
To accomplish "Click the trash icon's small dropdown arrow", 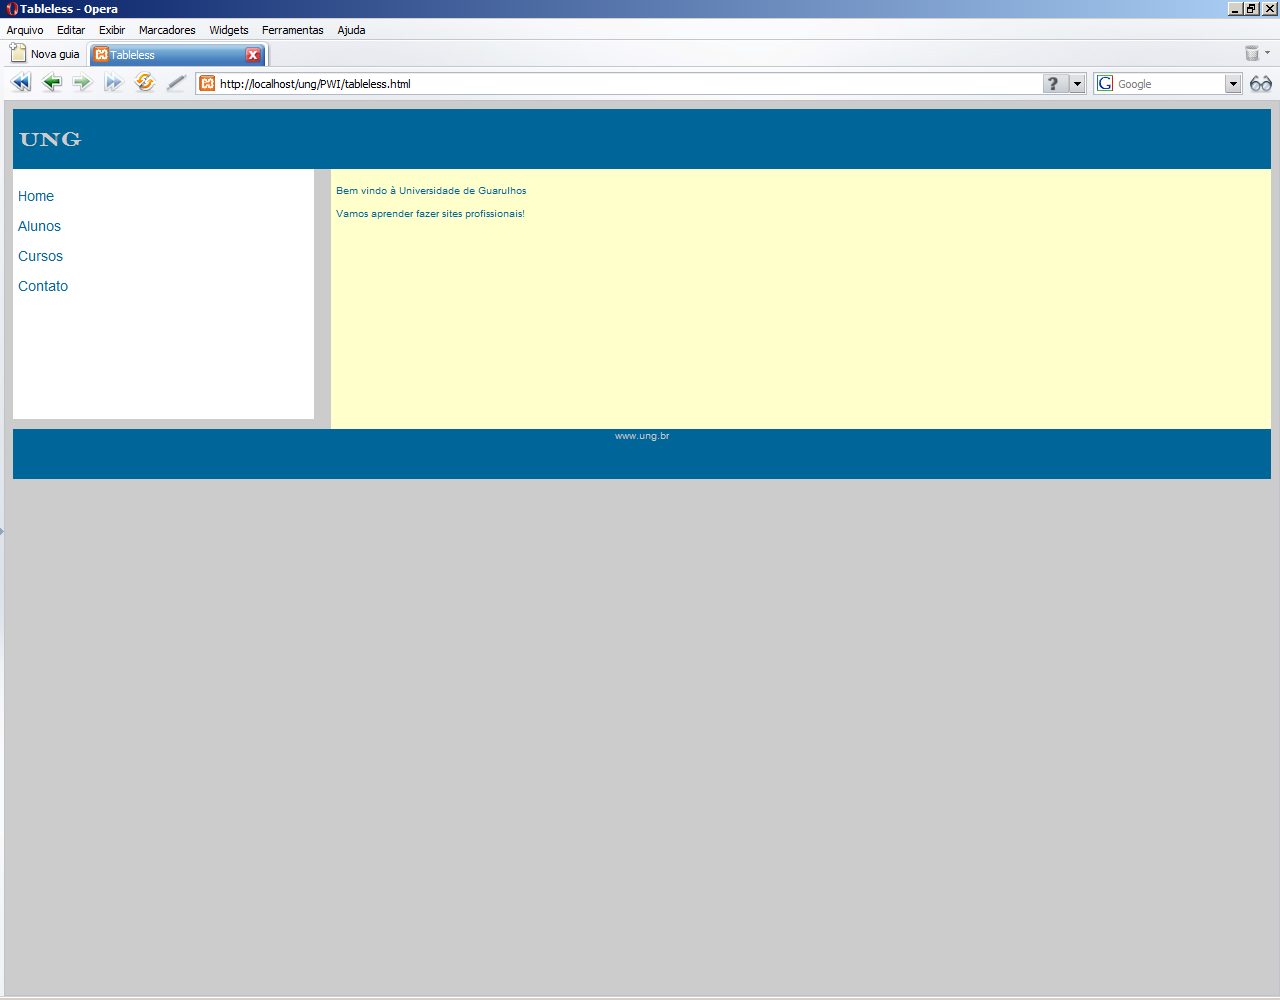I will 1267,53.
